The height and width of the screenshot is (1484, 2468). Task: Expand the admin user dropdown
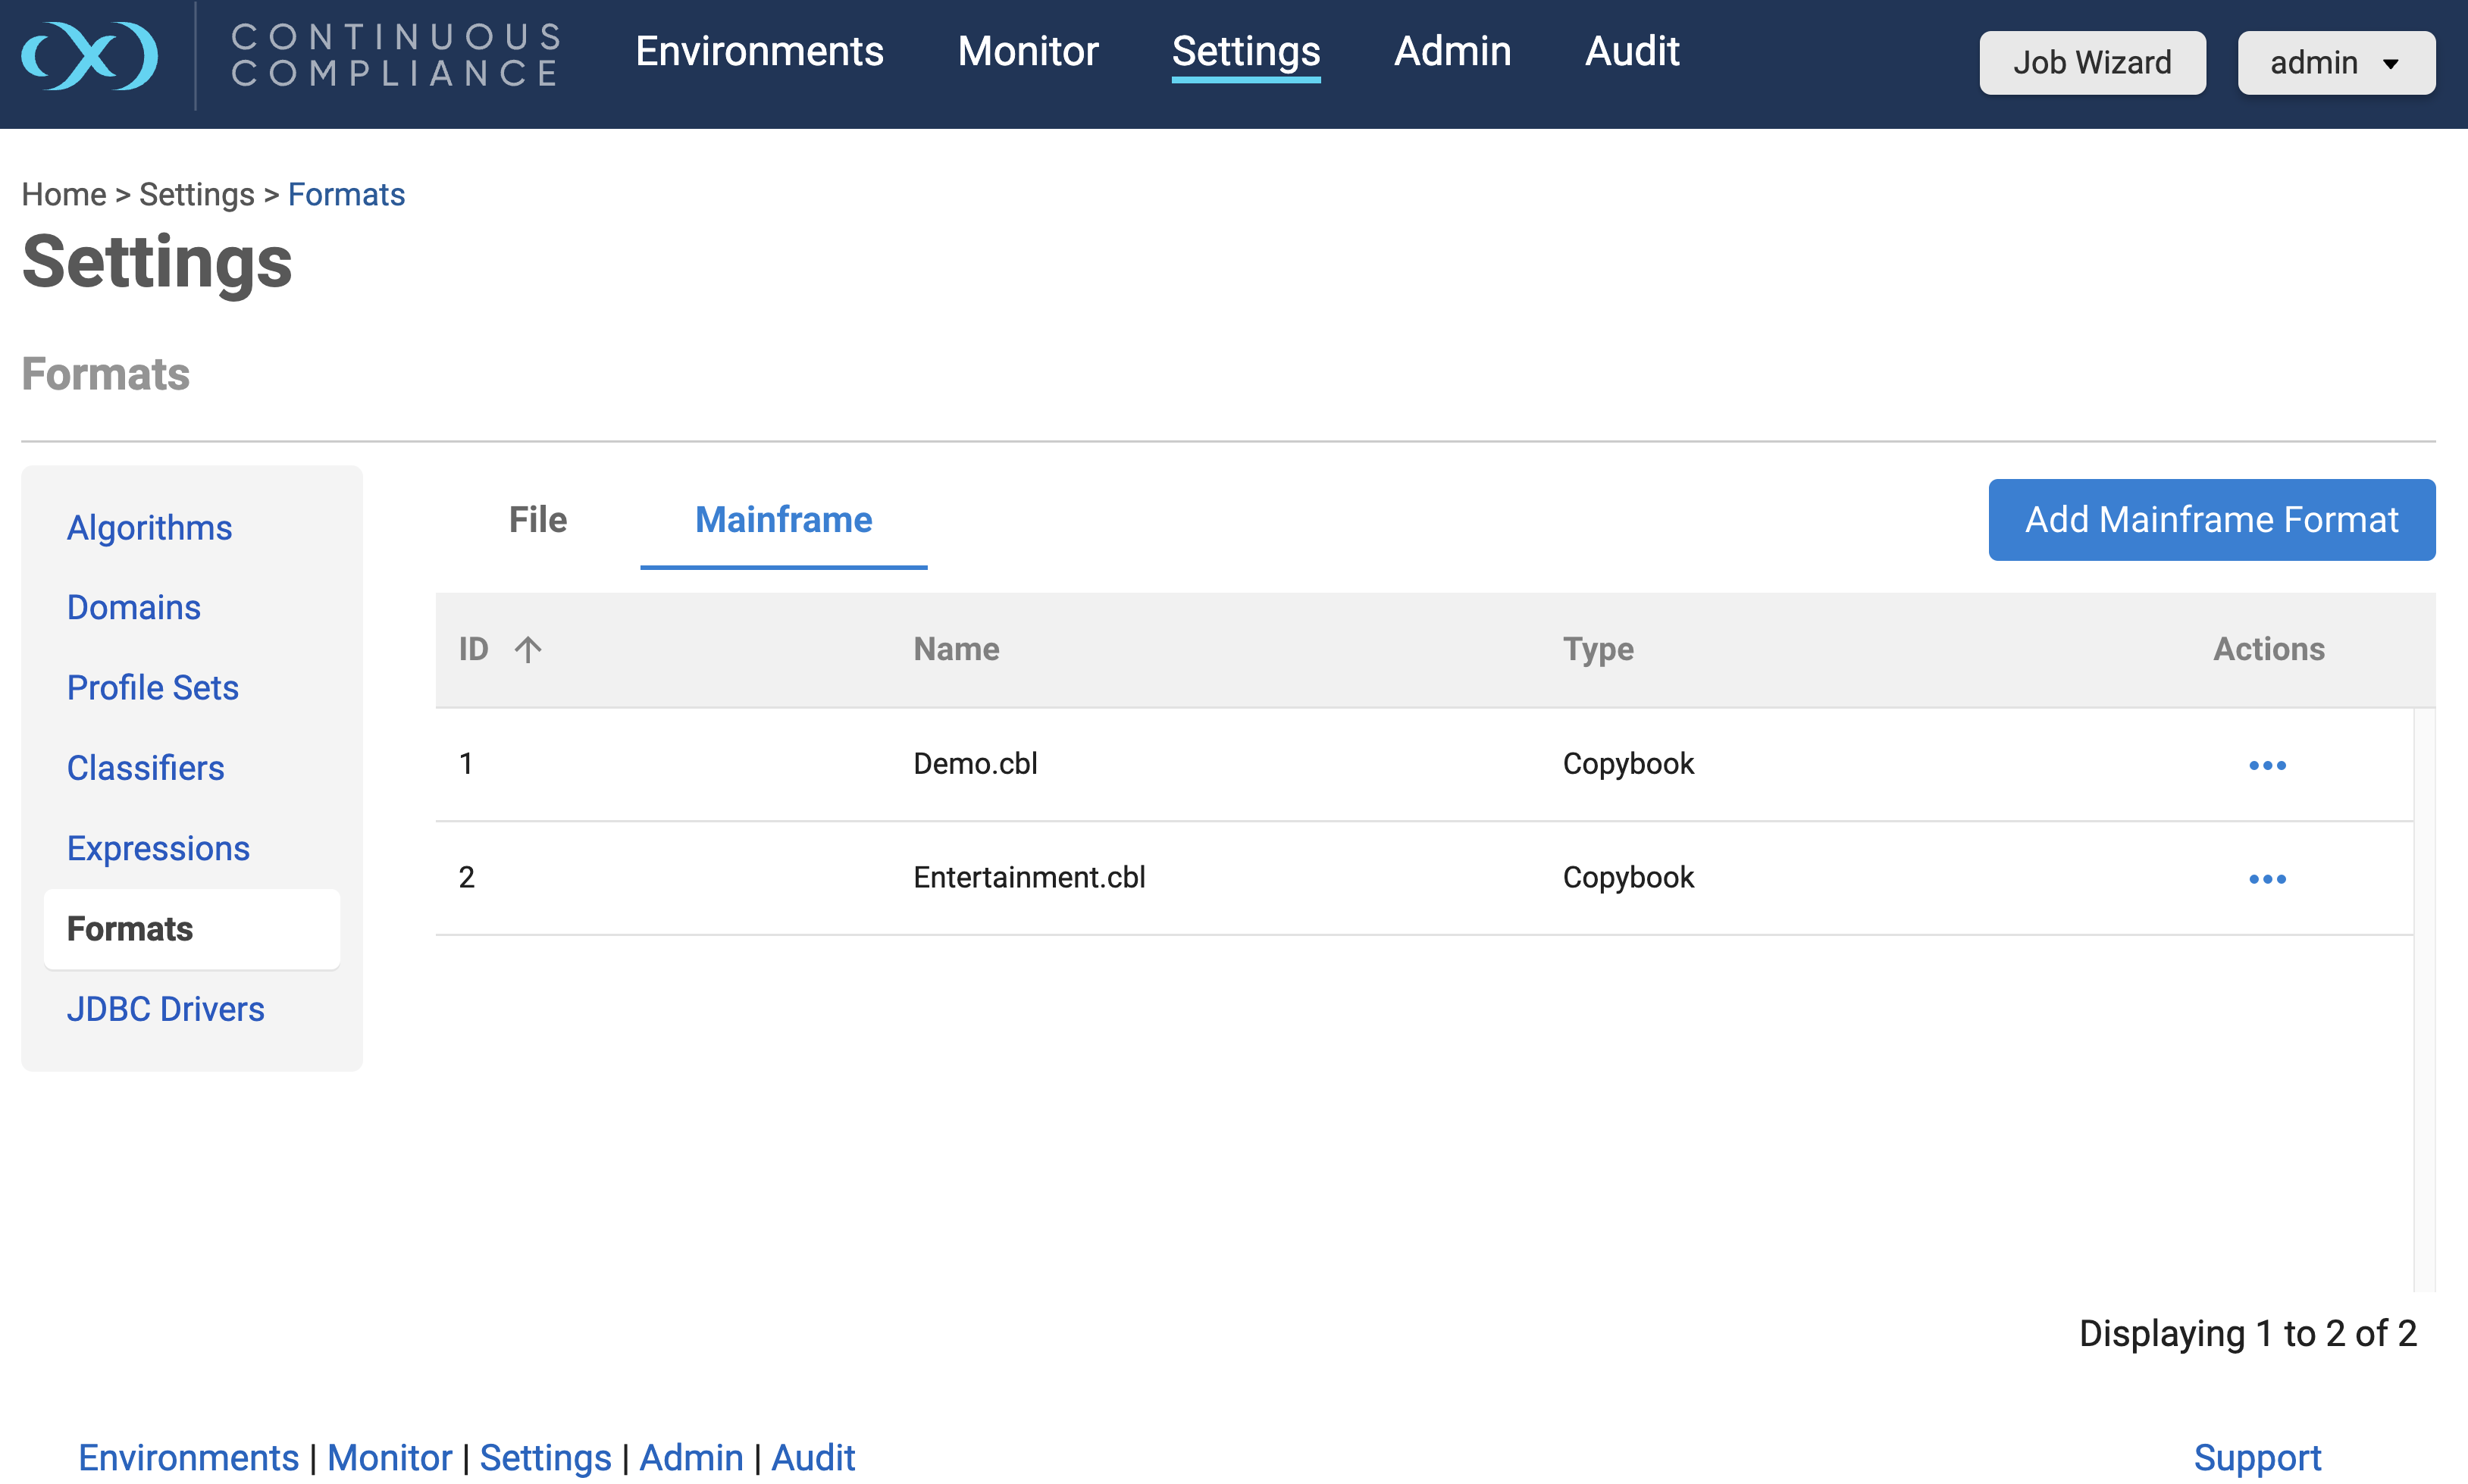coord(2335,63)
